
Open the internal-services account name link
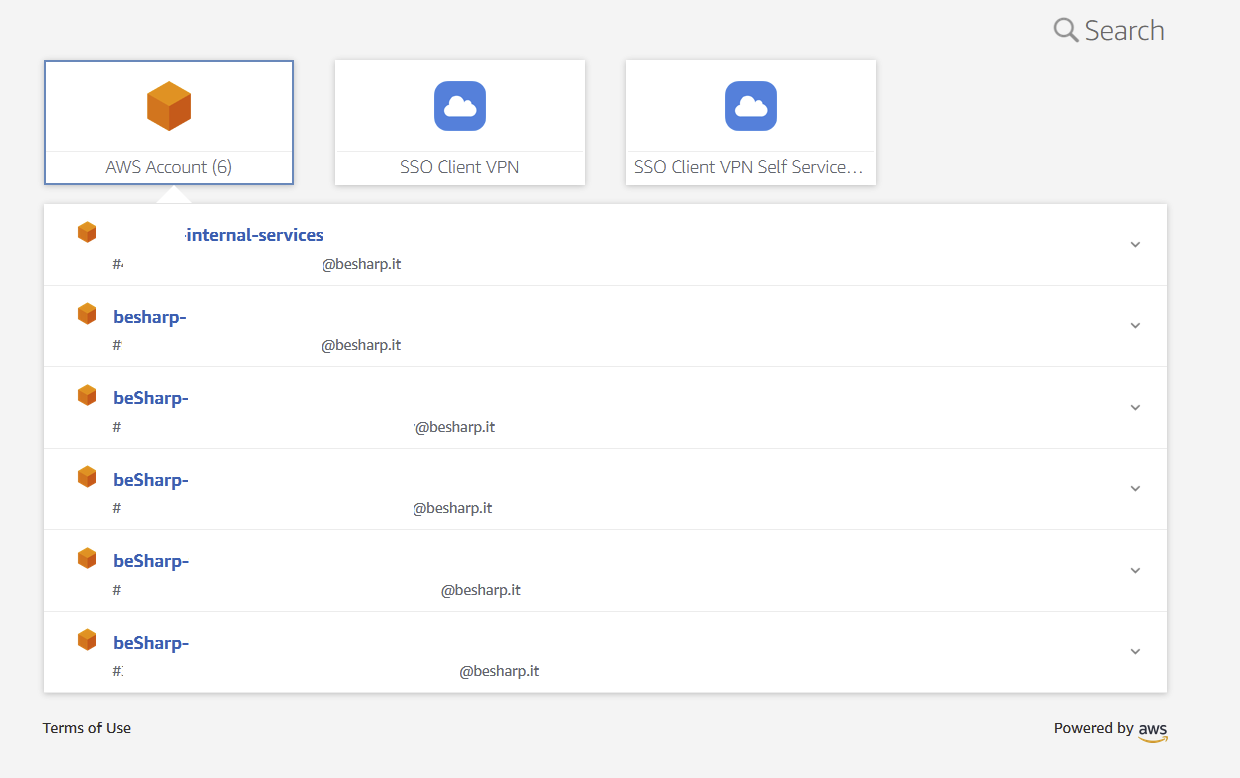254,235
